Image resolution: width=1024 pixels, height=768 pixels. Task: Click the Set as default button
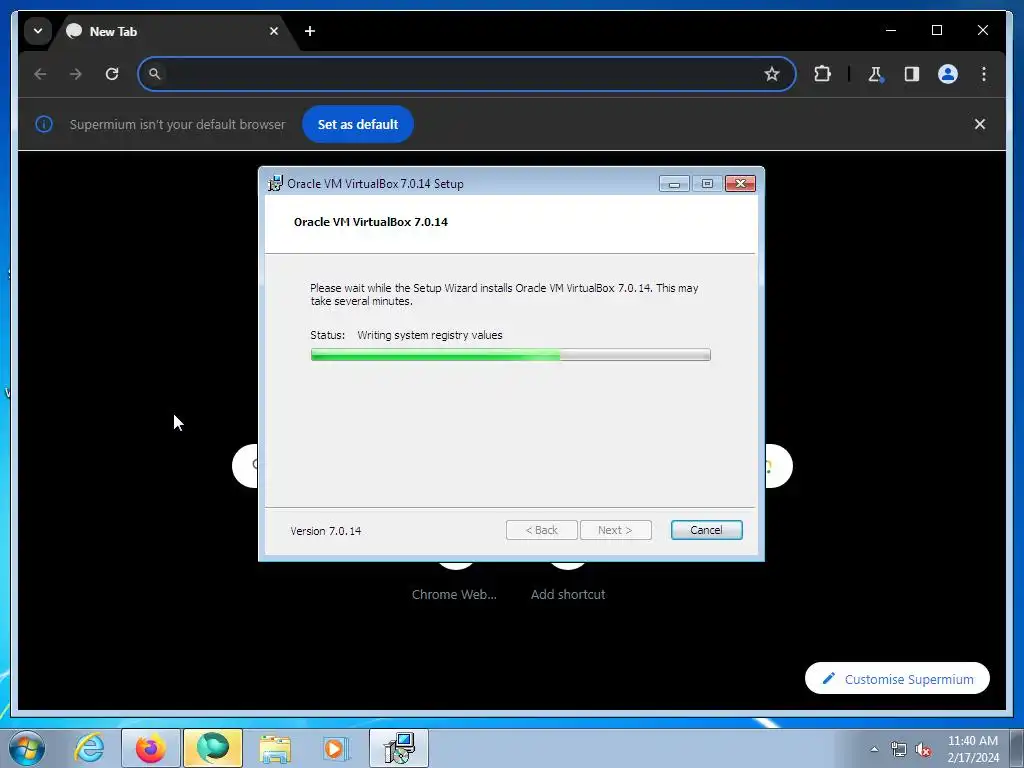[358, 124]
